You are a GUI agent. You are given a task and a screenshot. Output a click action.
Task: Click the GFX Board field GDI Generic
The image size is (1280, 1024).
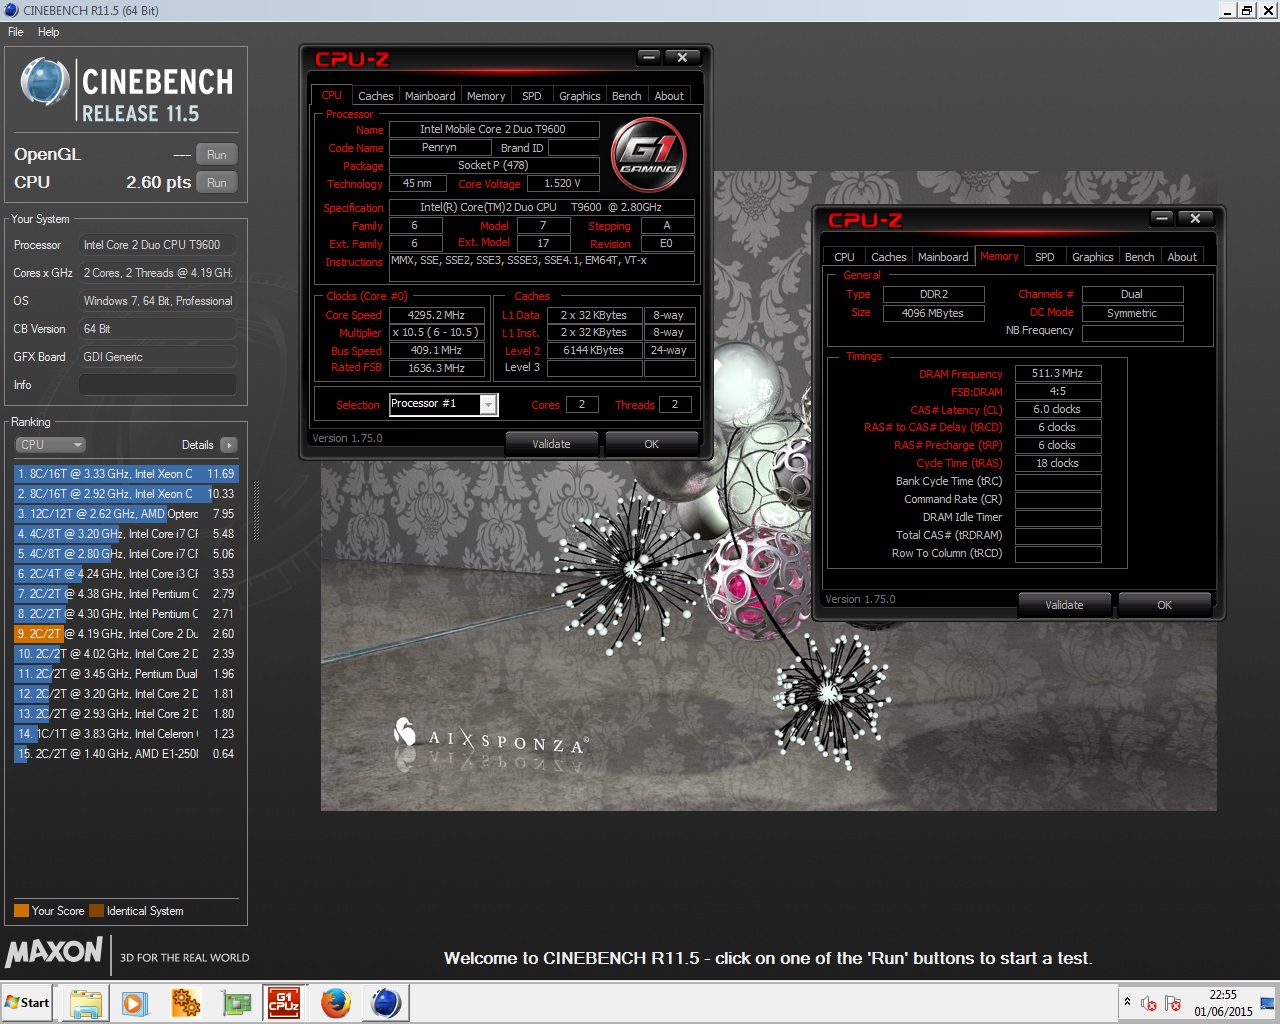(158, 357)
